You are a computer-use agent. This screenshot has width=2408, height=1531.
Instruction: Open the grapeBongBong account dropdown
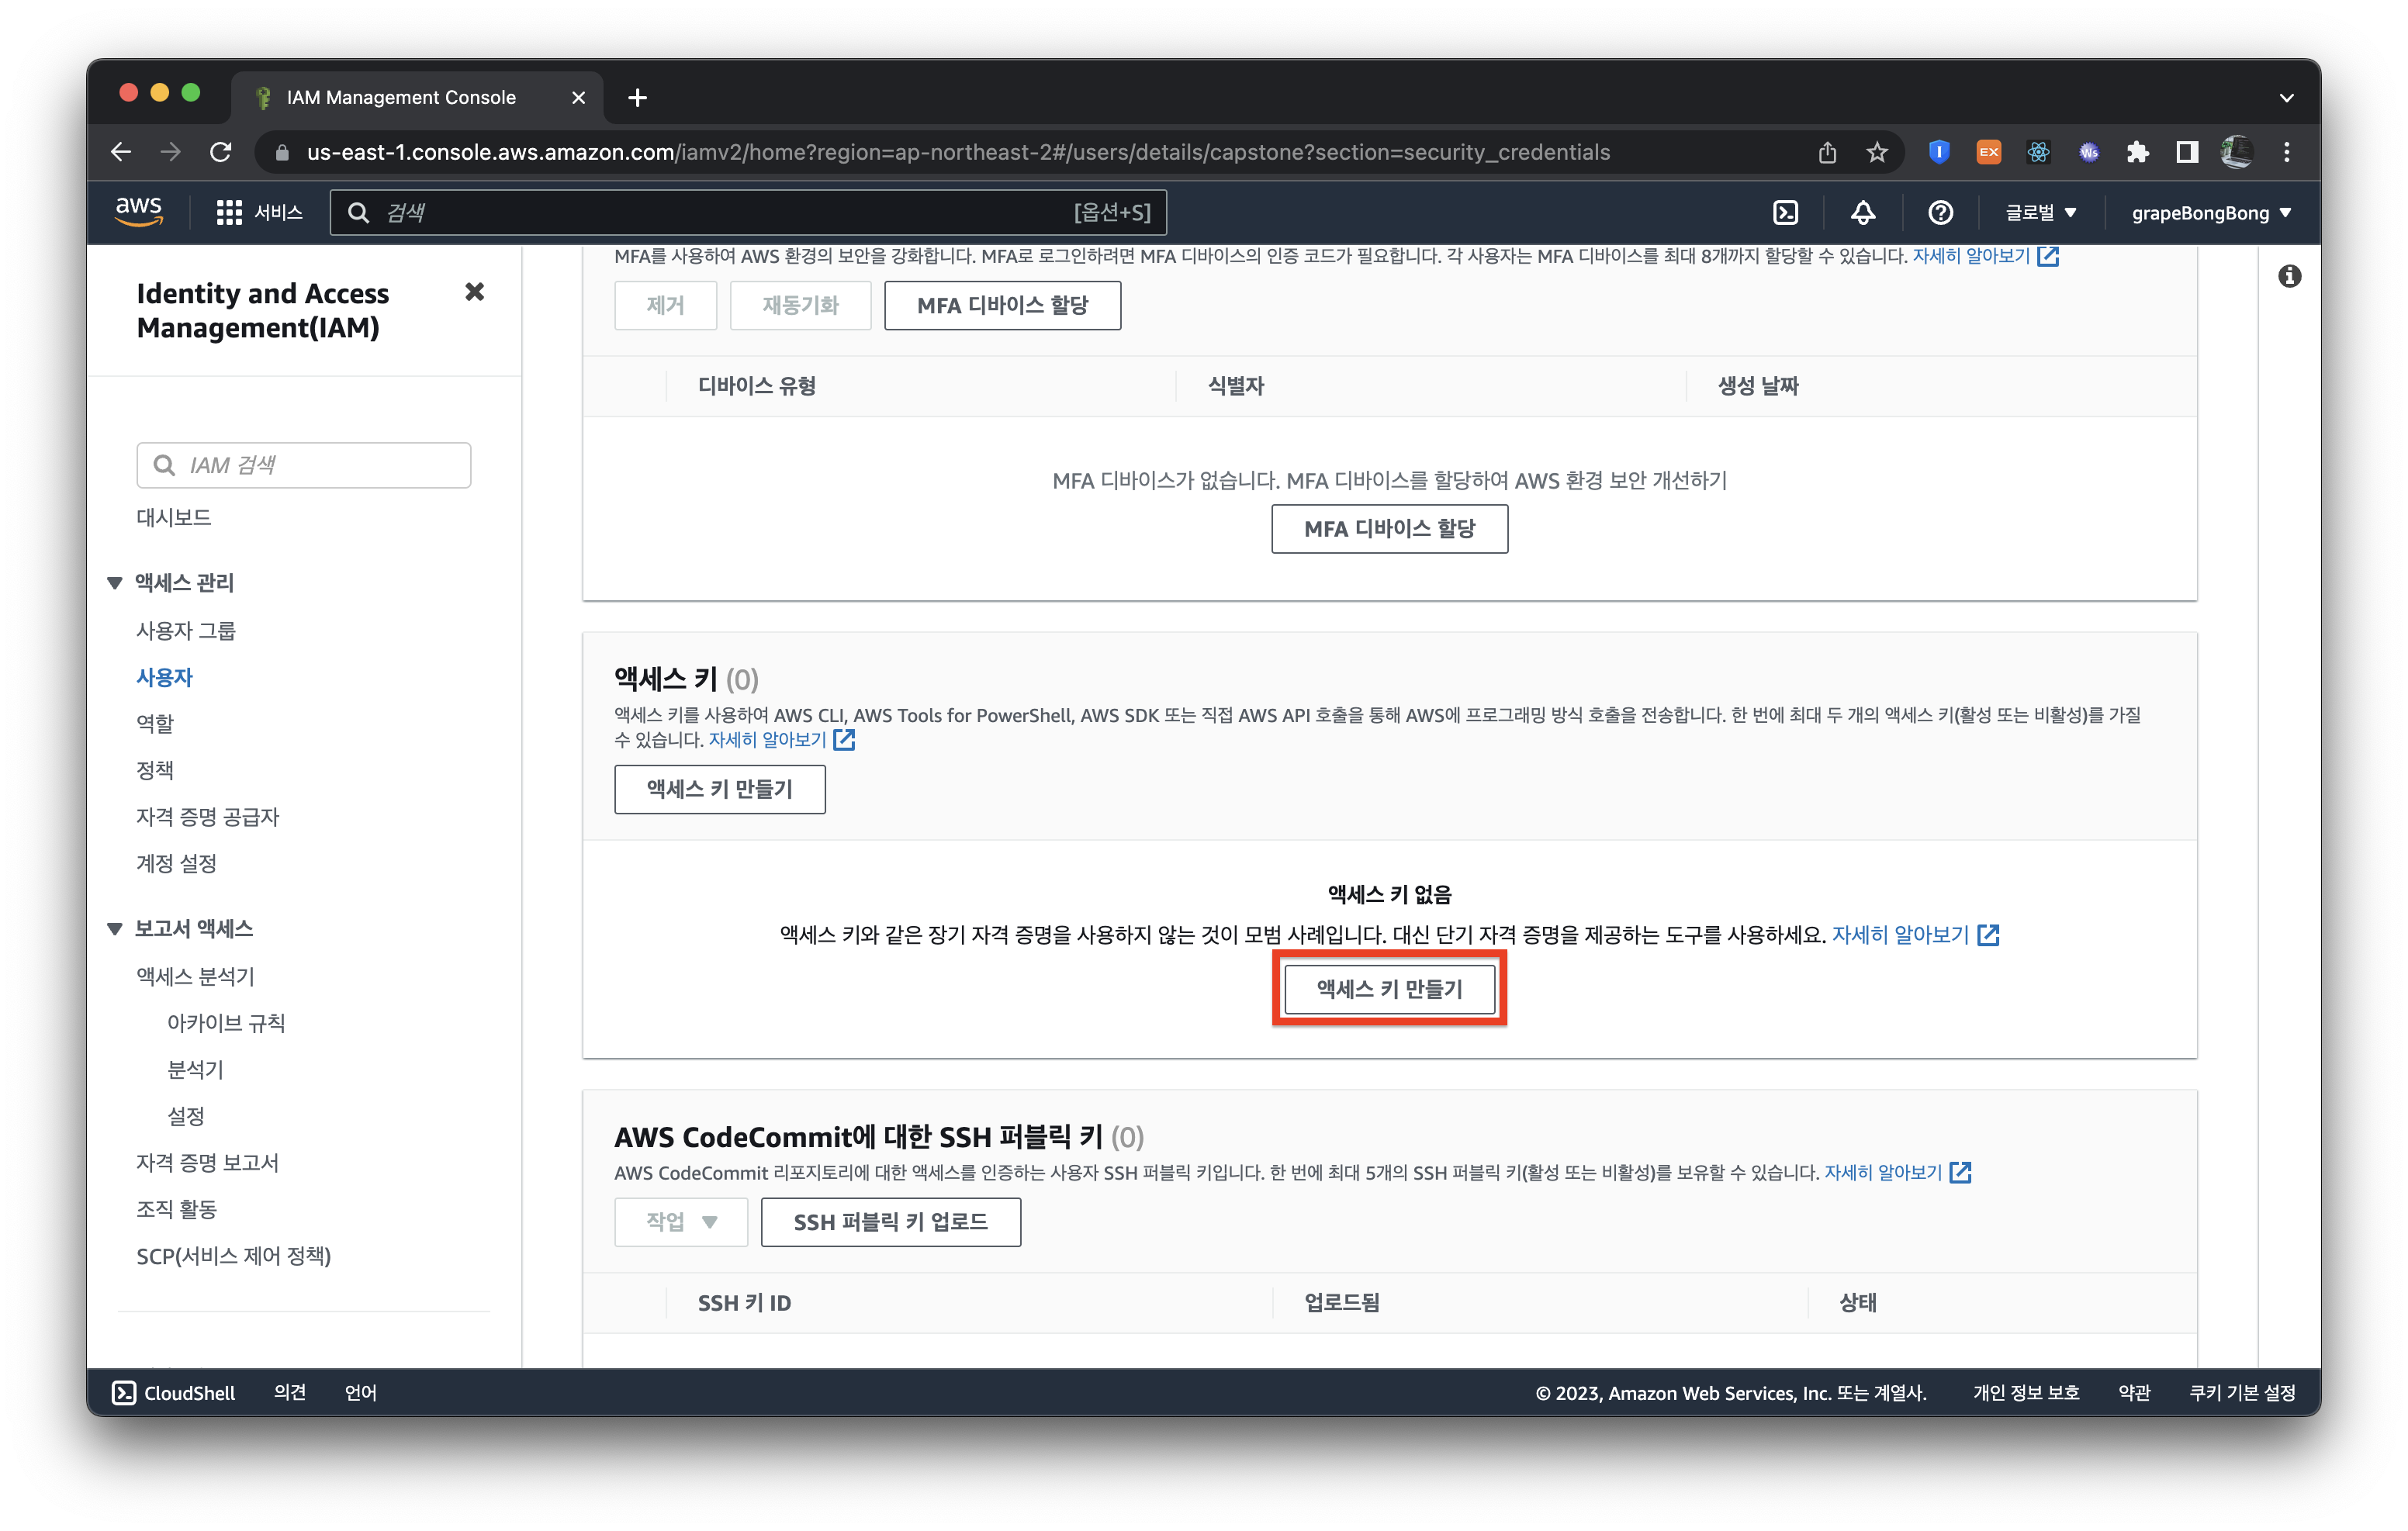(2210, 212)
